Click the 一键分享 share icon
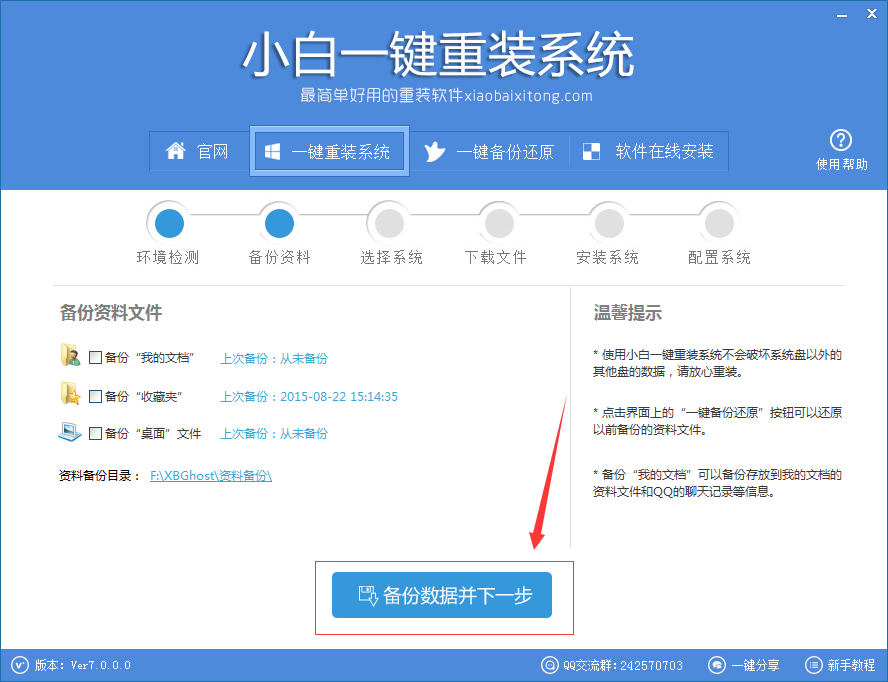Image resolution: width=888 pixels, height=682 pixels. [x=717, y=665]
